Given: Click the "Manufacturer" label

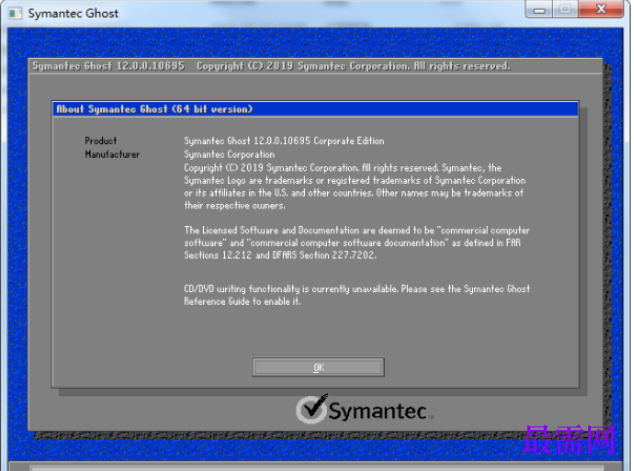Looking at the screenshot, I should pos(112,154).
